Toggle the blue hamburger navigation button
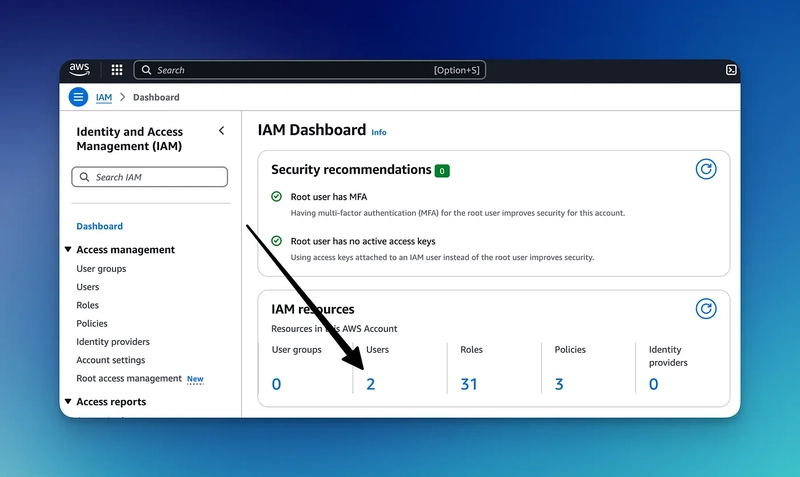 pyautogui.click(x=78, y=97)
